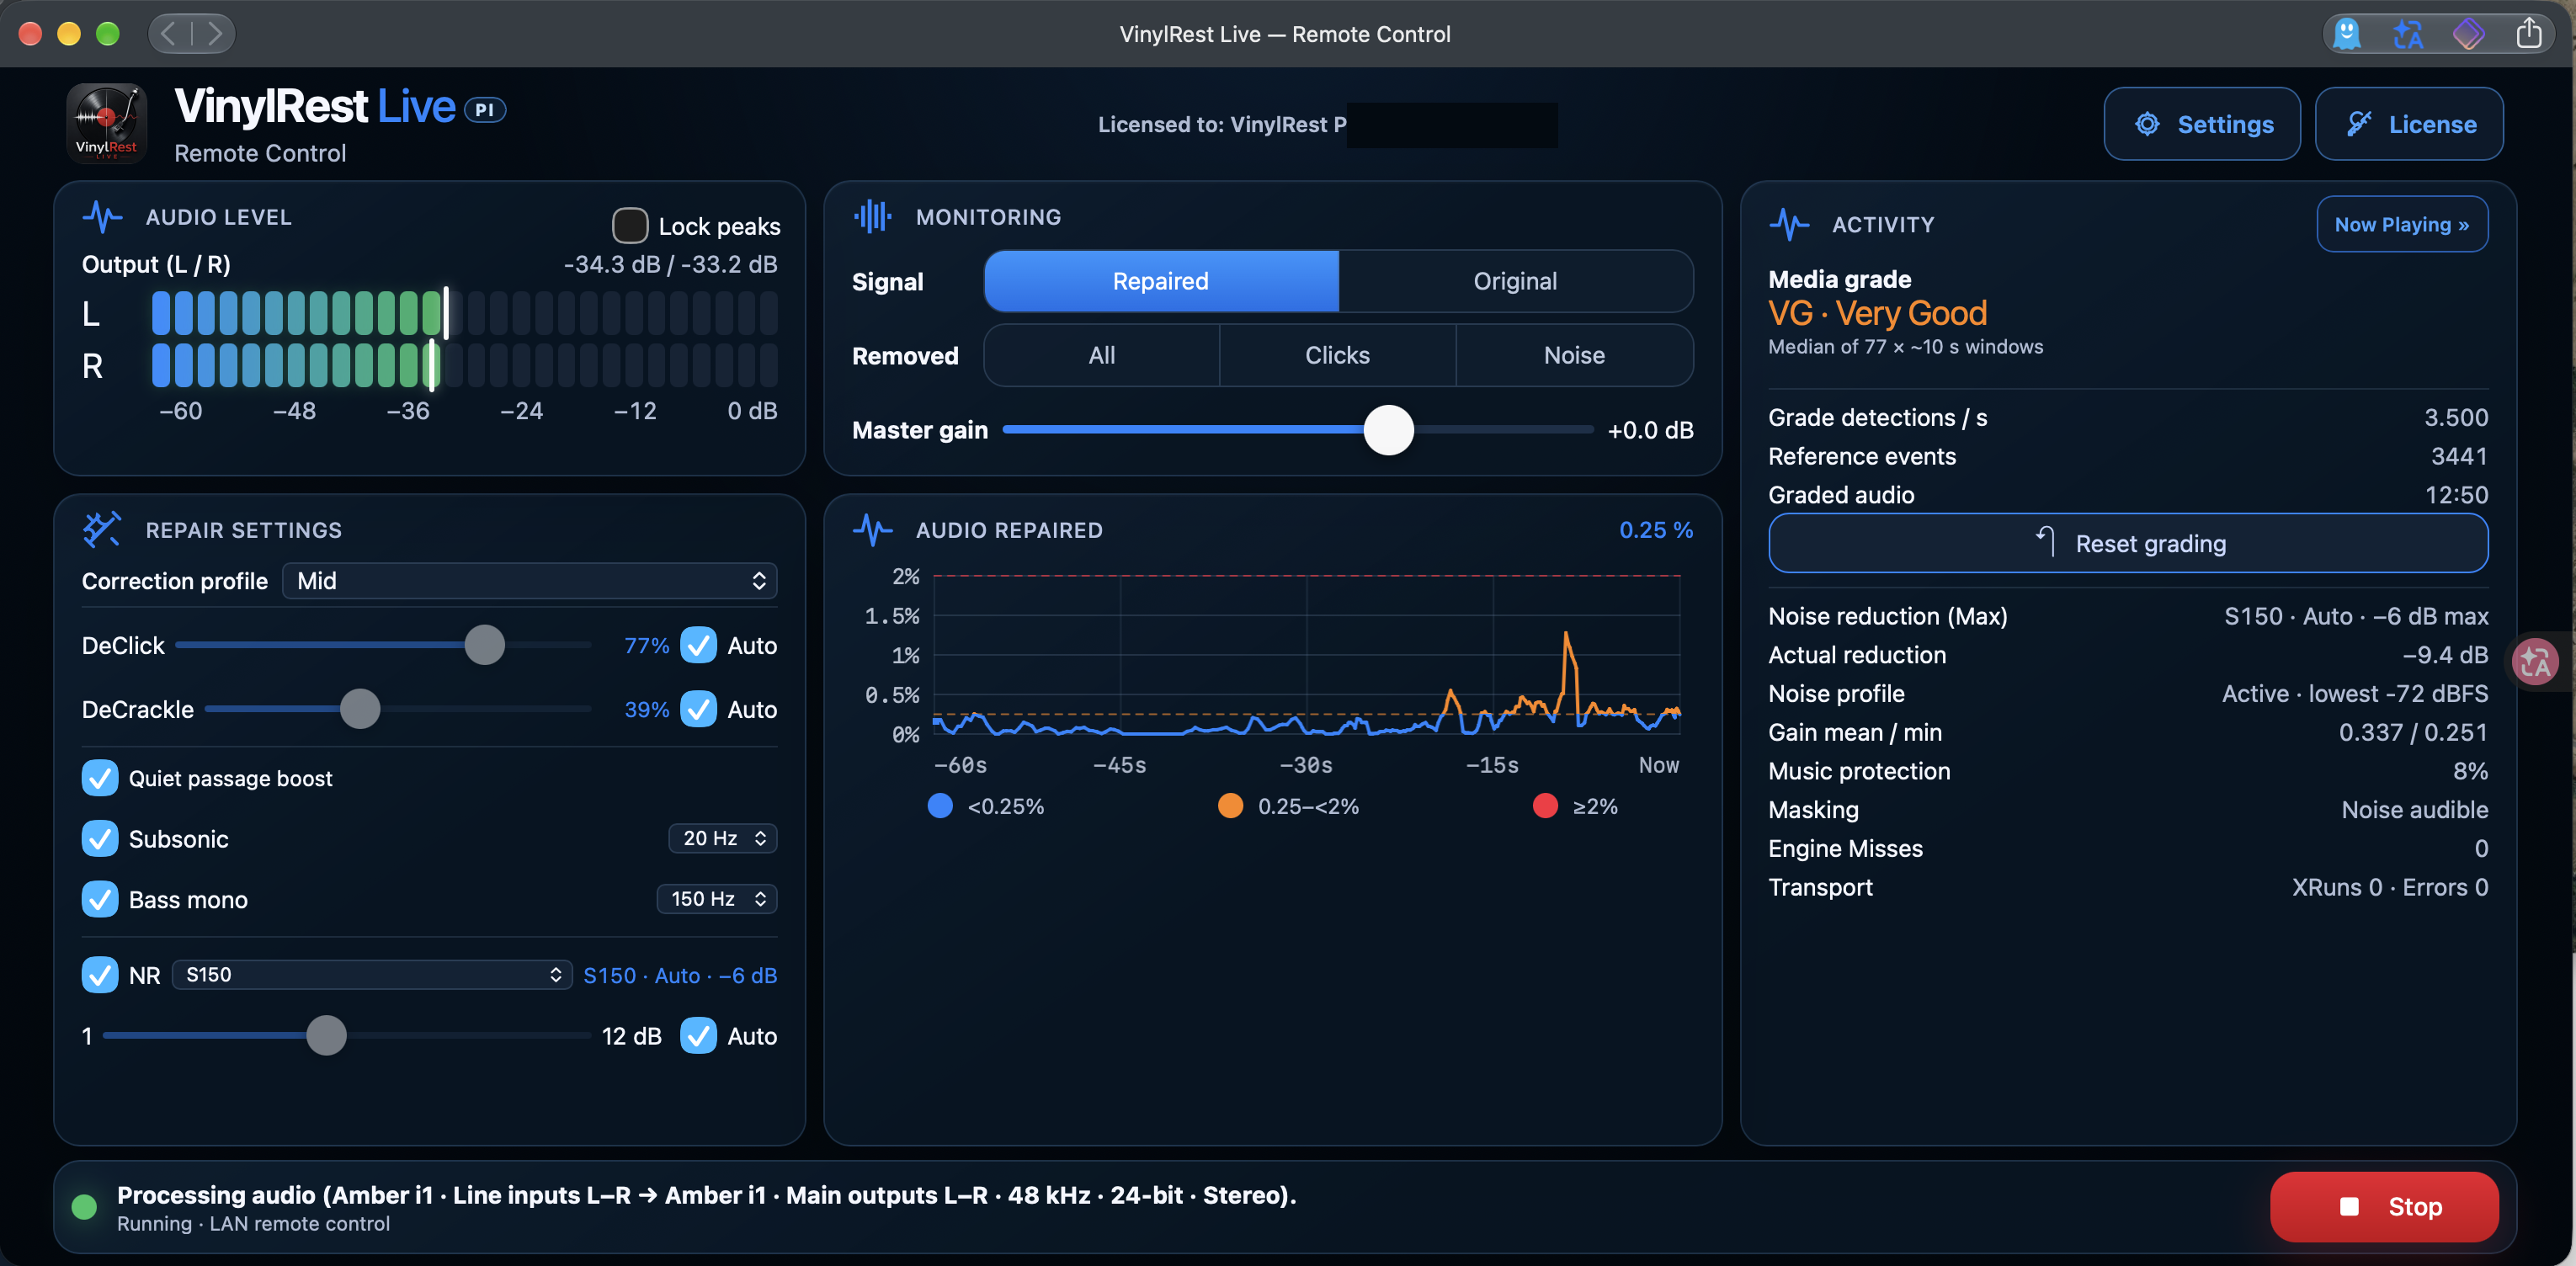
Task: Click the VinylRest turntable app logo
Action: [x=107, y=123]
